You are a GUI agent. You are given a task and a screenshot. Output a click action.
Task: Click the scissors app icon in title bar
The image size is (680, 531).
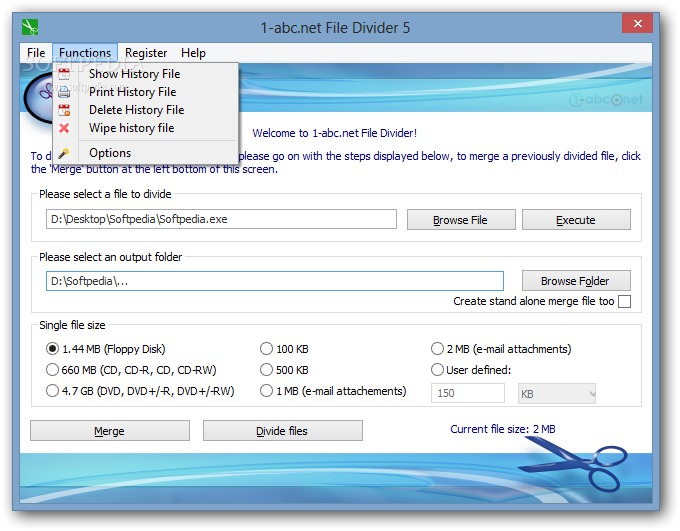pos(30,27)
